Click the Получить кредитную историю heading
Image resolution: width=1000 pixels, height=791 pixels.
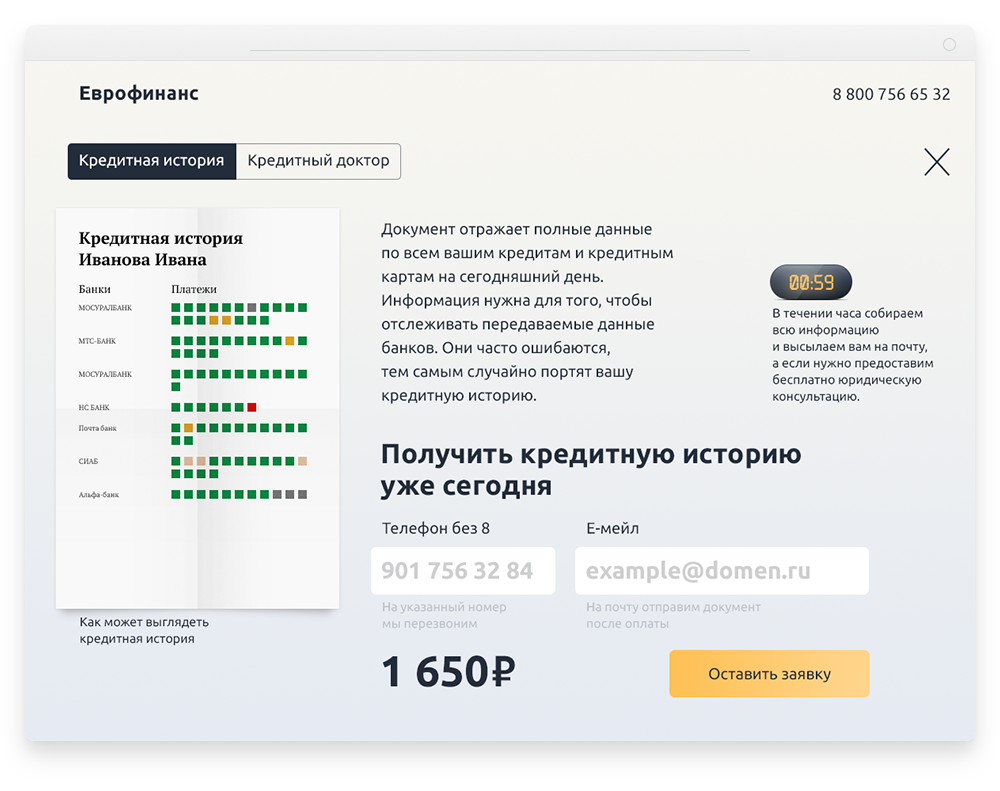(x=590, y=469)
